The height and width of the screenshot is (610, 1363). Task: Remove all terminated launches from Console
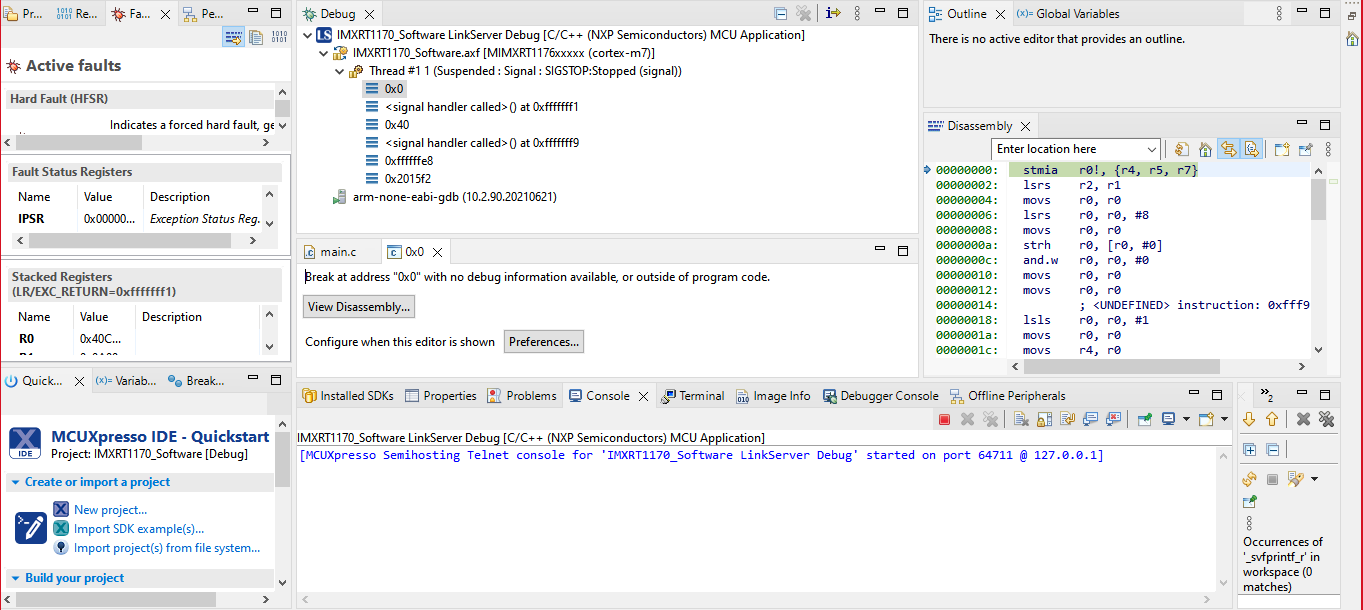click(x=991, y=418)
